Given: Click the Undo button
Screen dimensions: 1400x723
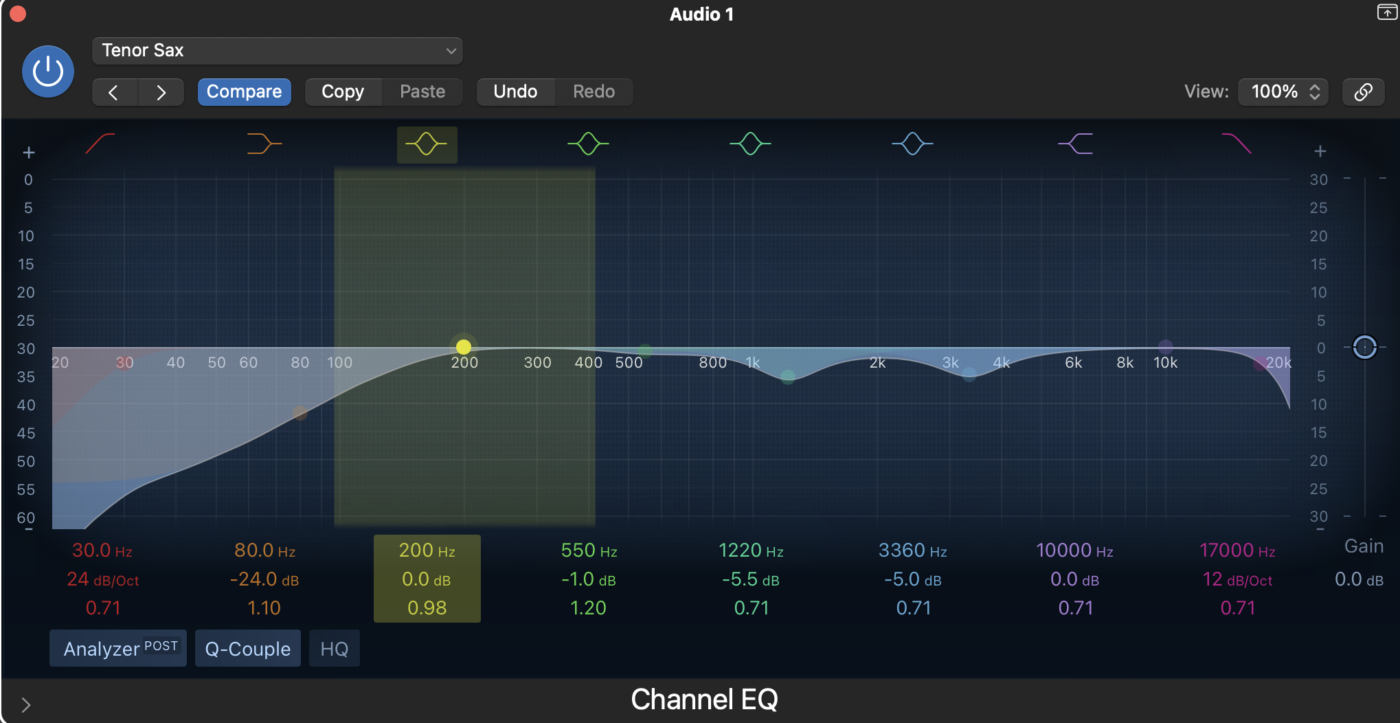Looking at the screenshot, I should [515, 92].
